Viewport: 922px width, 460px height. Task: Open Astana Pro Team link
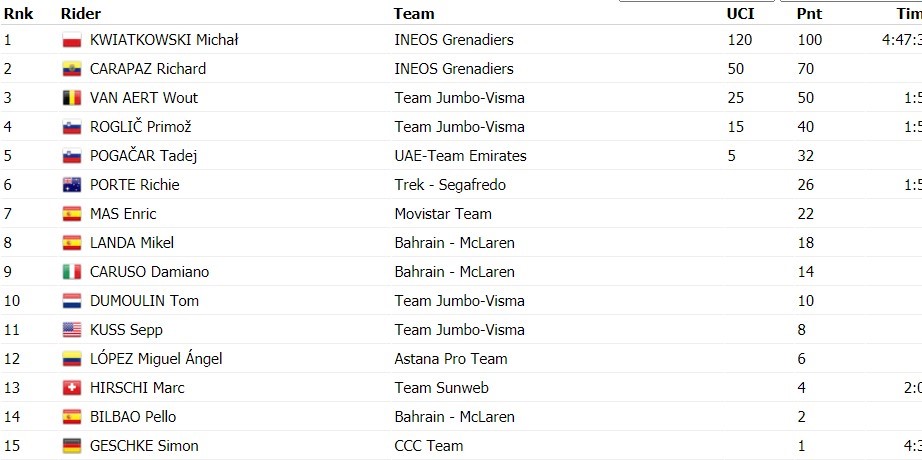pos(450,359)
